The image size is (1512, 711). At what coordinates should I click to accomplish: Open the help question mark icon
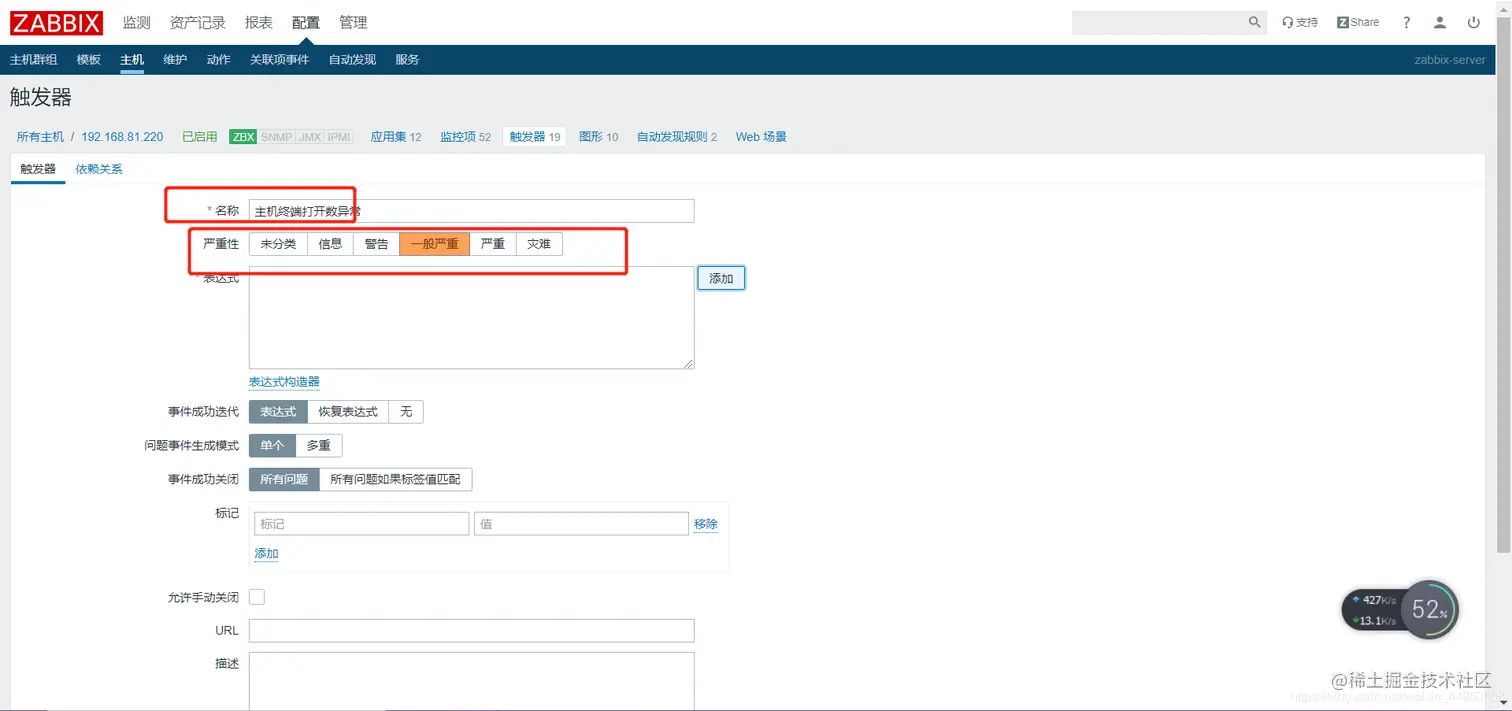pos(1406,22)
